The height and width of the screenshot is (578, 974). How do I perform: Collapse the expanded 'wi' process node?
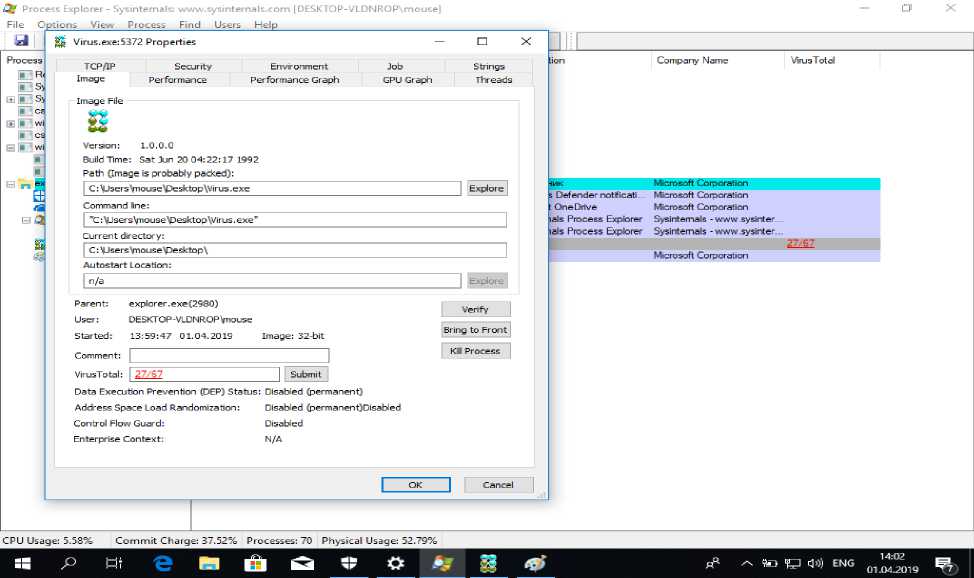click(11, 147)
